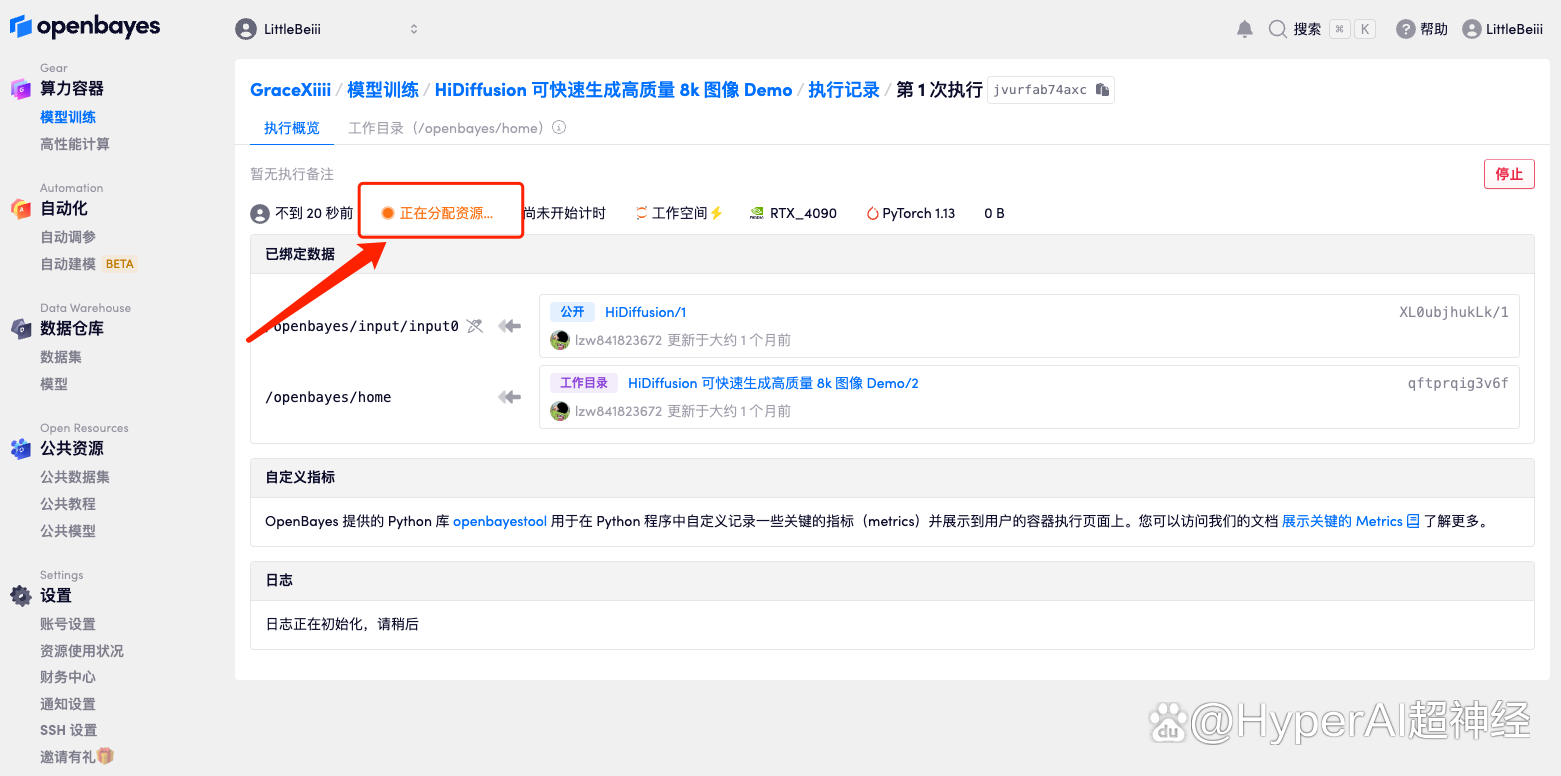Click 暂无执行备注 to add note
1561x776 pixels.
292,174
